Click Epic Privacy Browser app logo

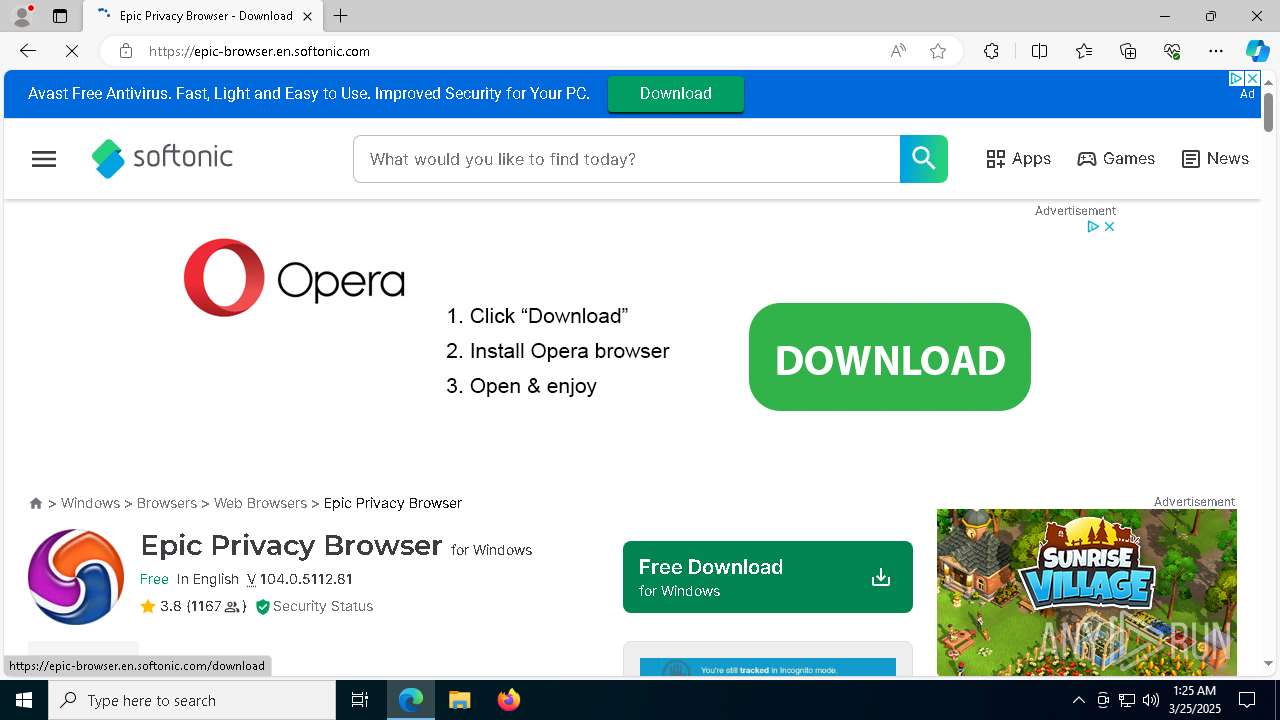coord(76,577)
